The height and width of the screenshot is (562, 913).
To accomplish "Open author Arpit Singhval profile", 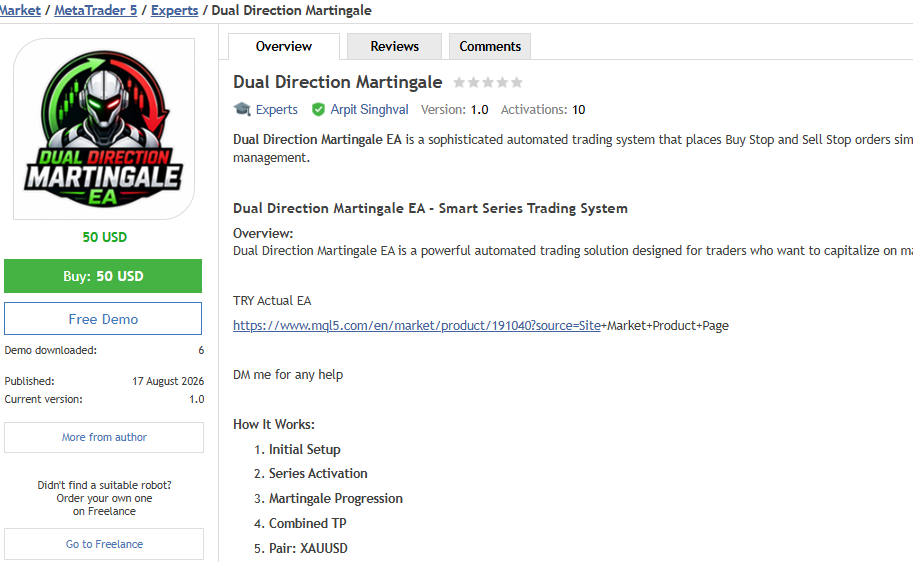I will pyautogui.click(x=369, y=109).
